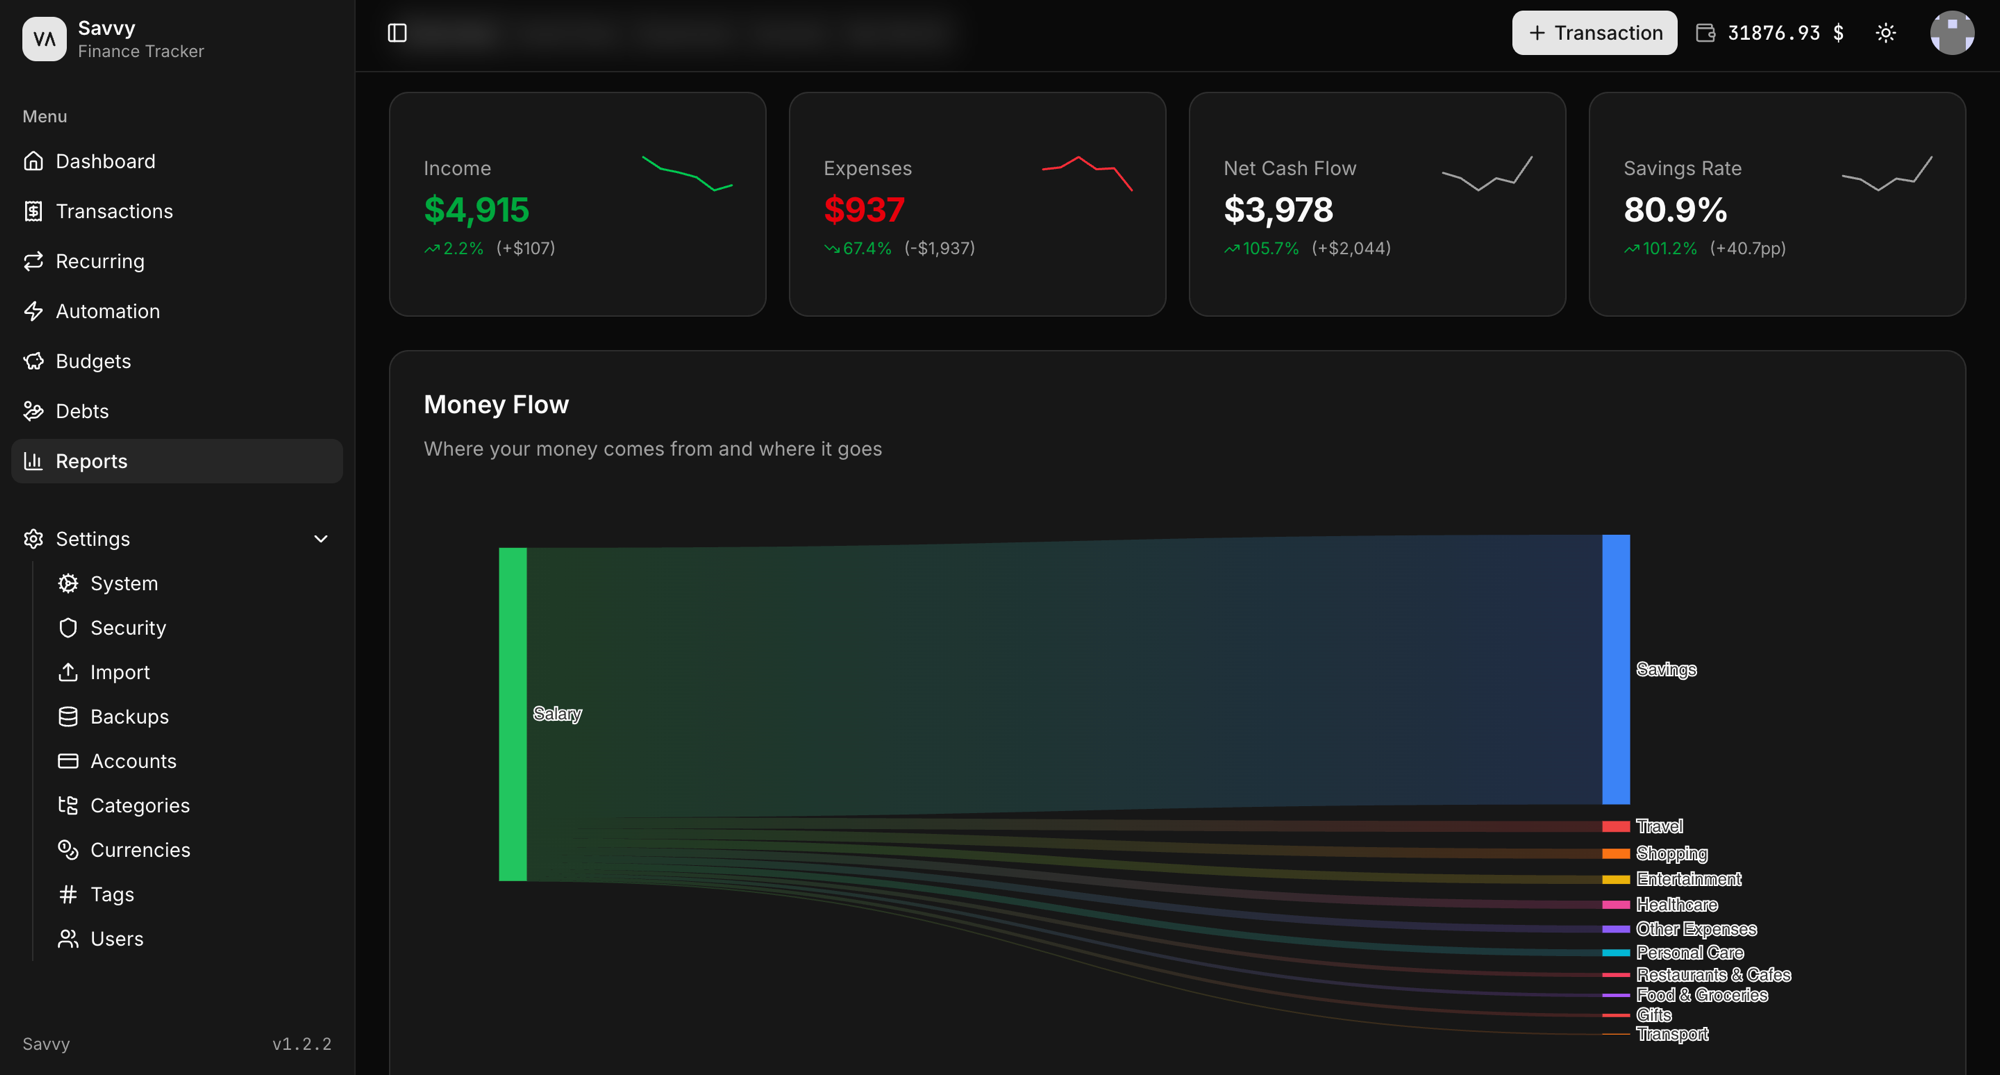
Task: Click the v1.2.2 version text
Action: 302,1044
